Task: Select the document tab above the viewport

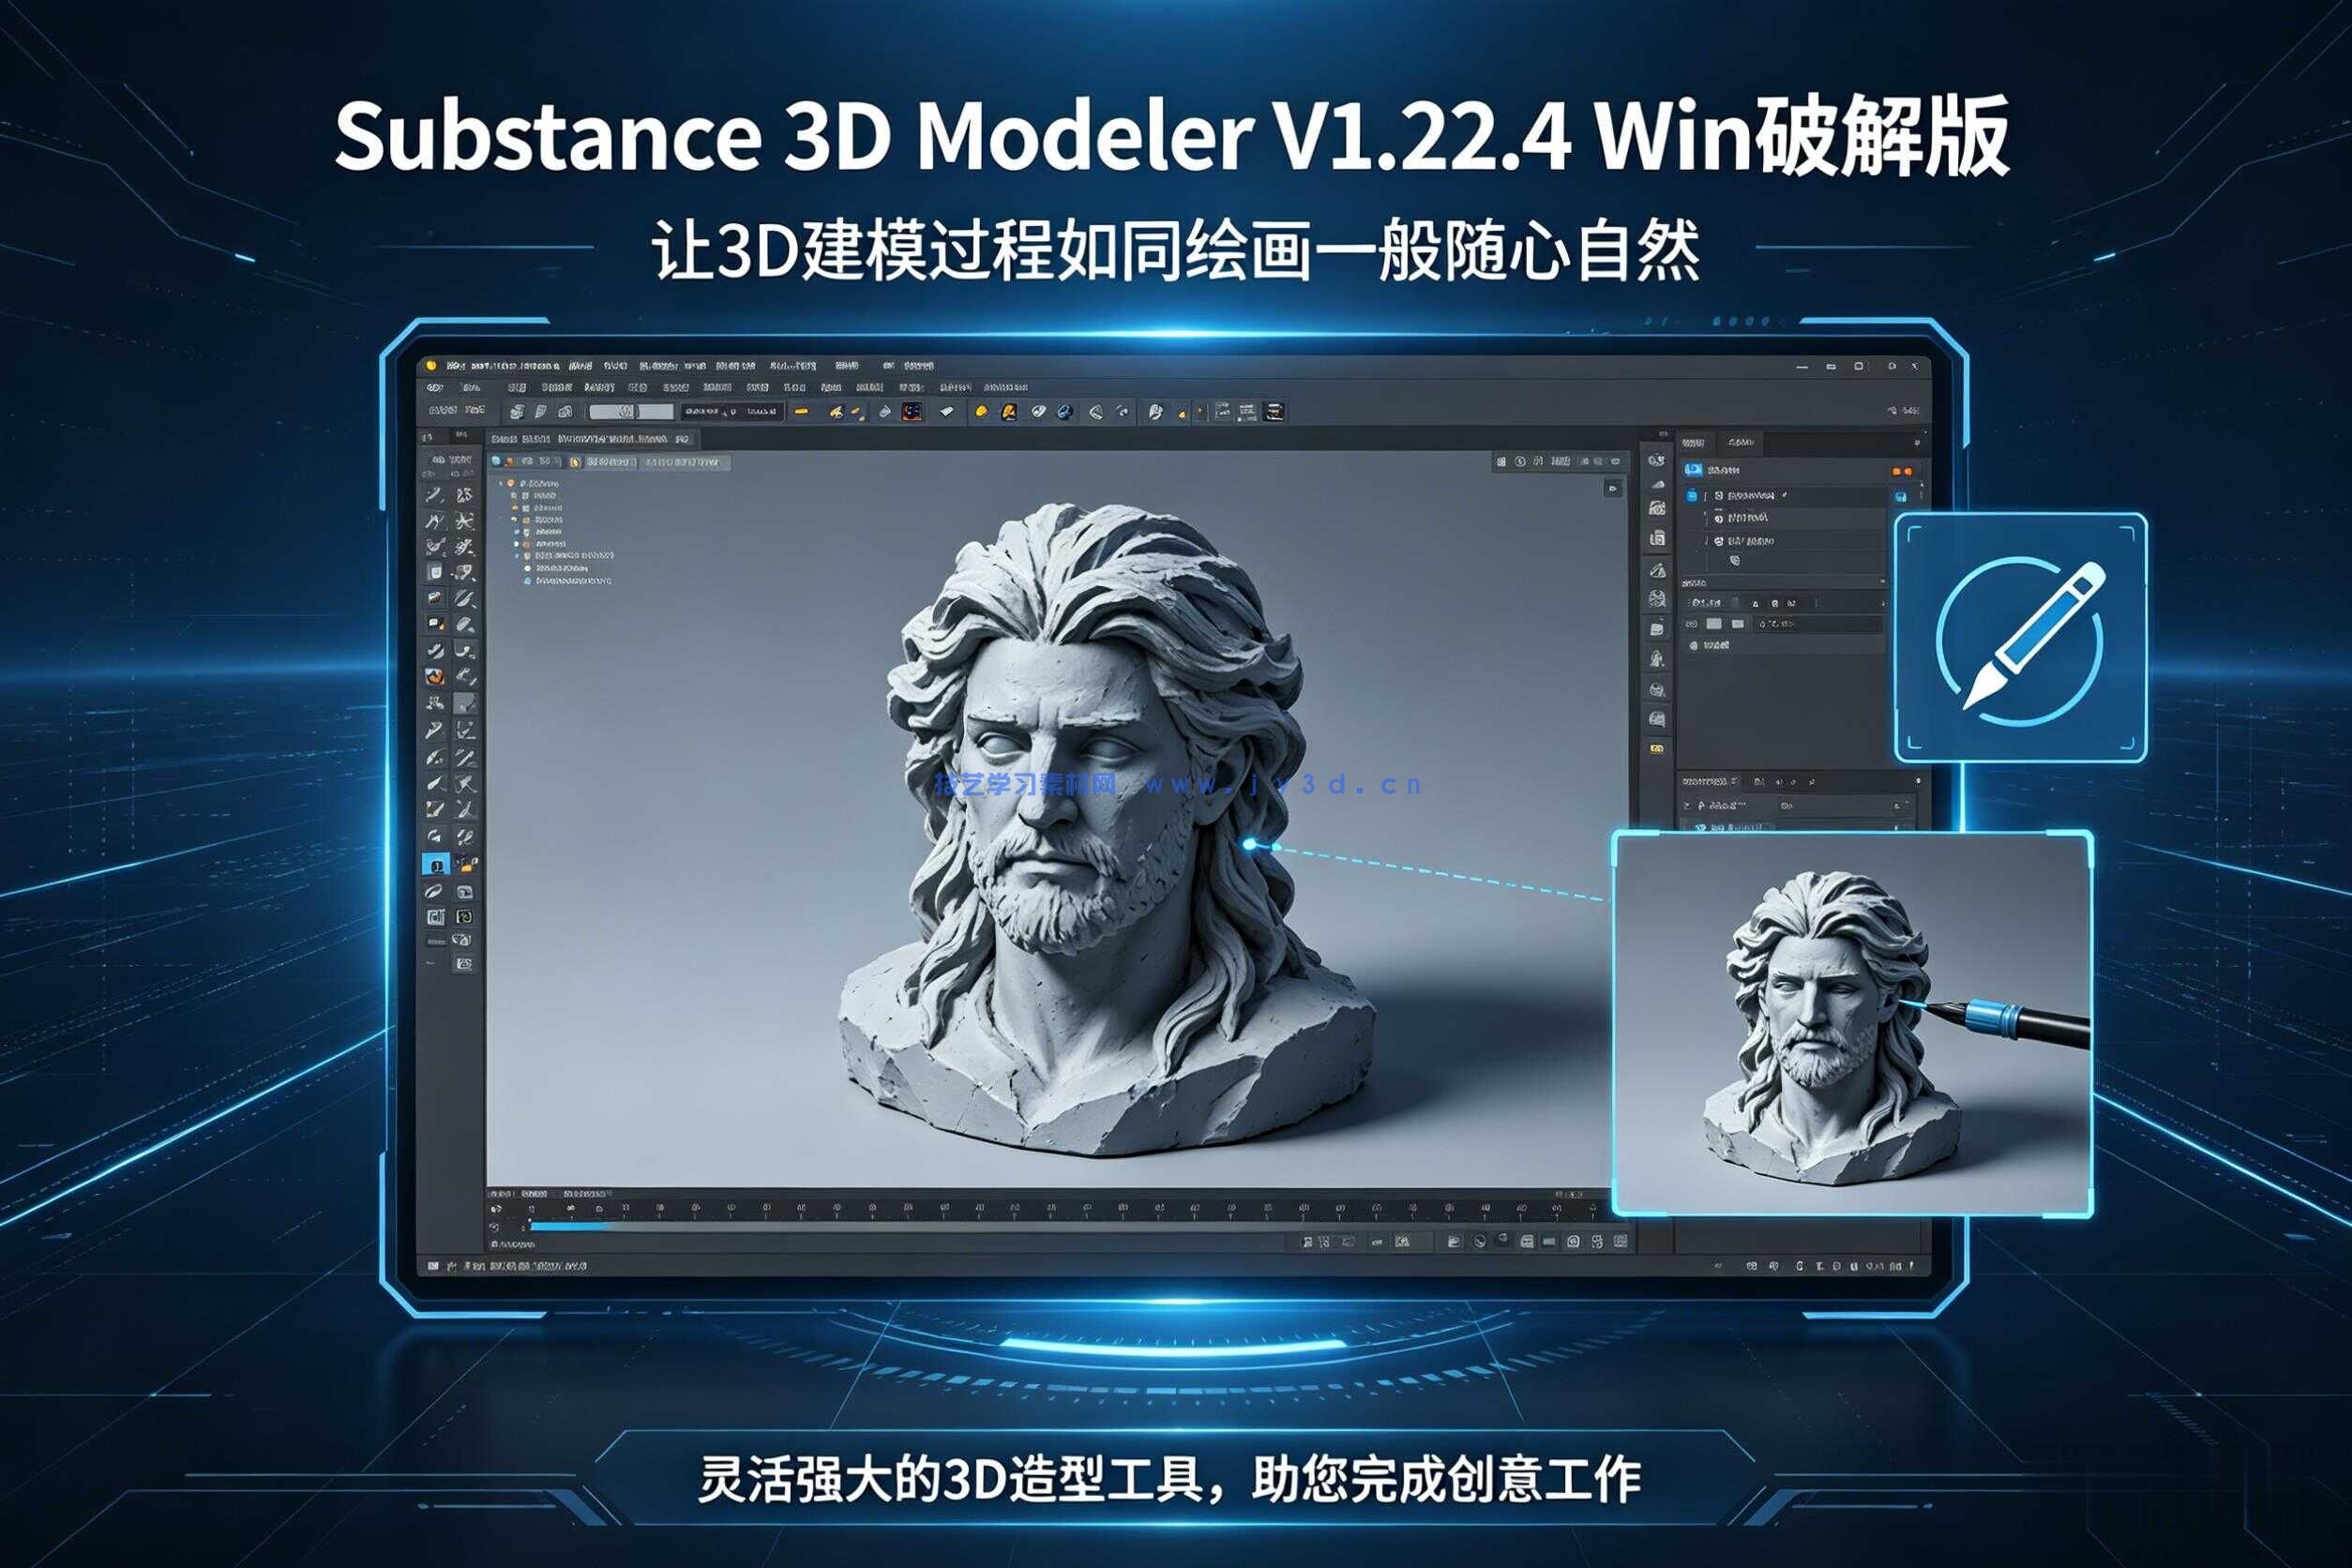Action: click(592, 438)
